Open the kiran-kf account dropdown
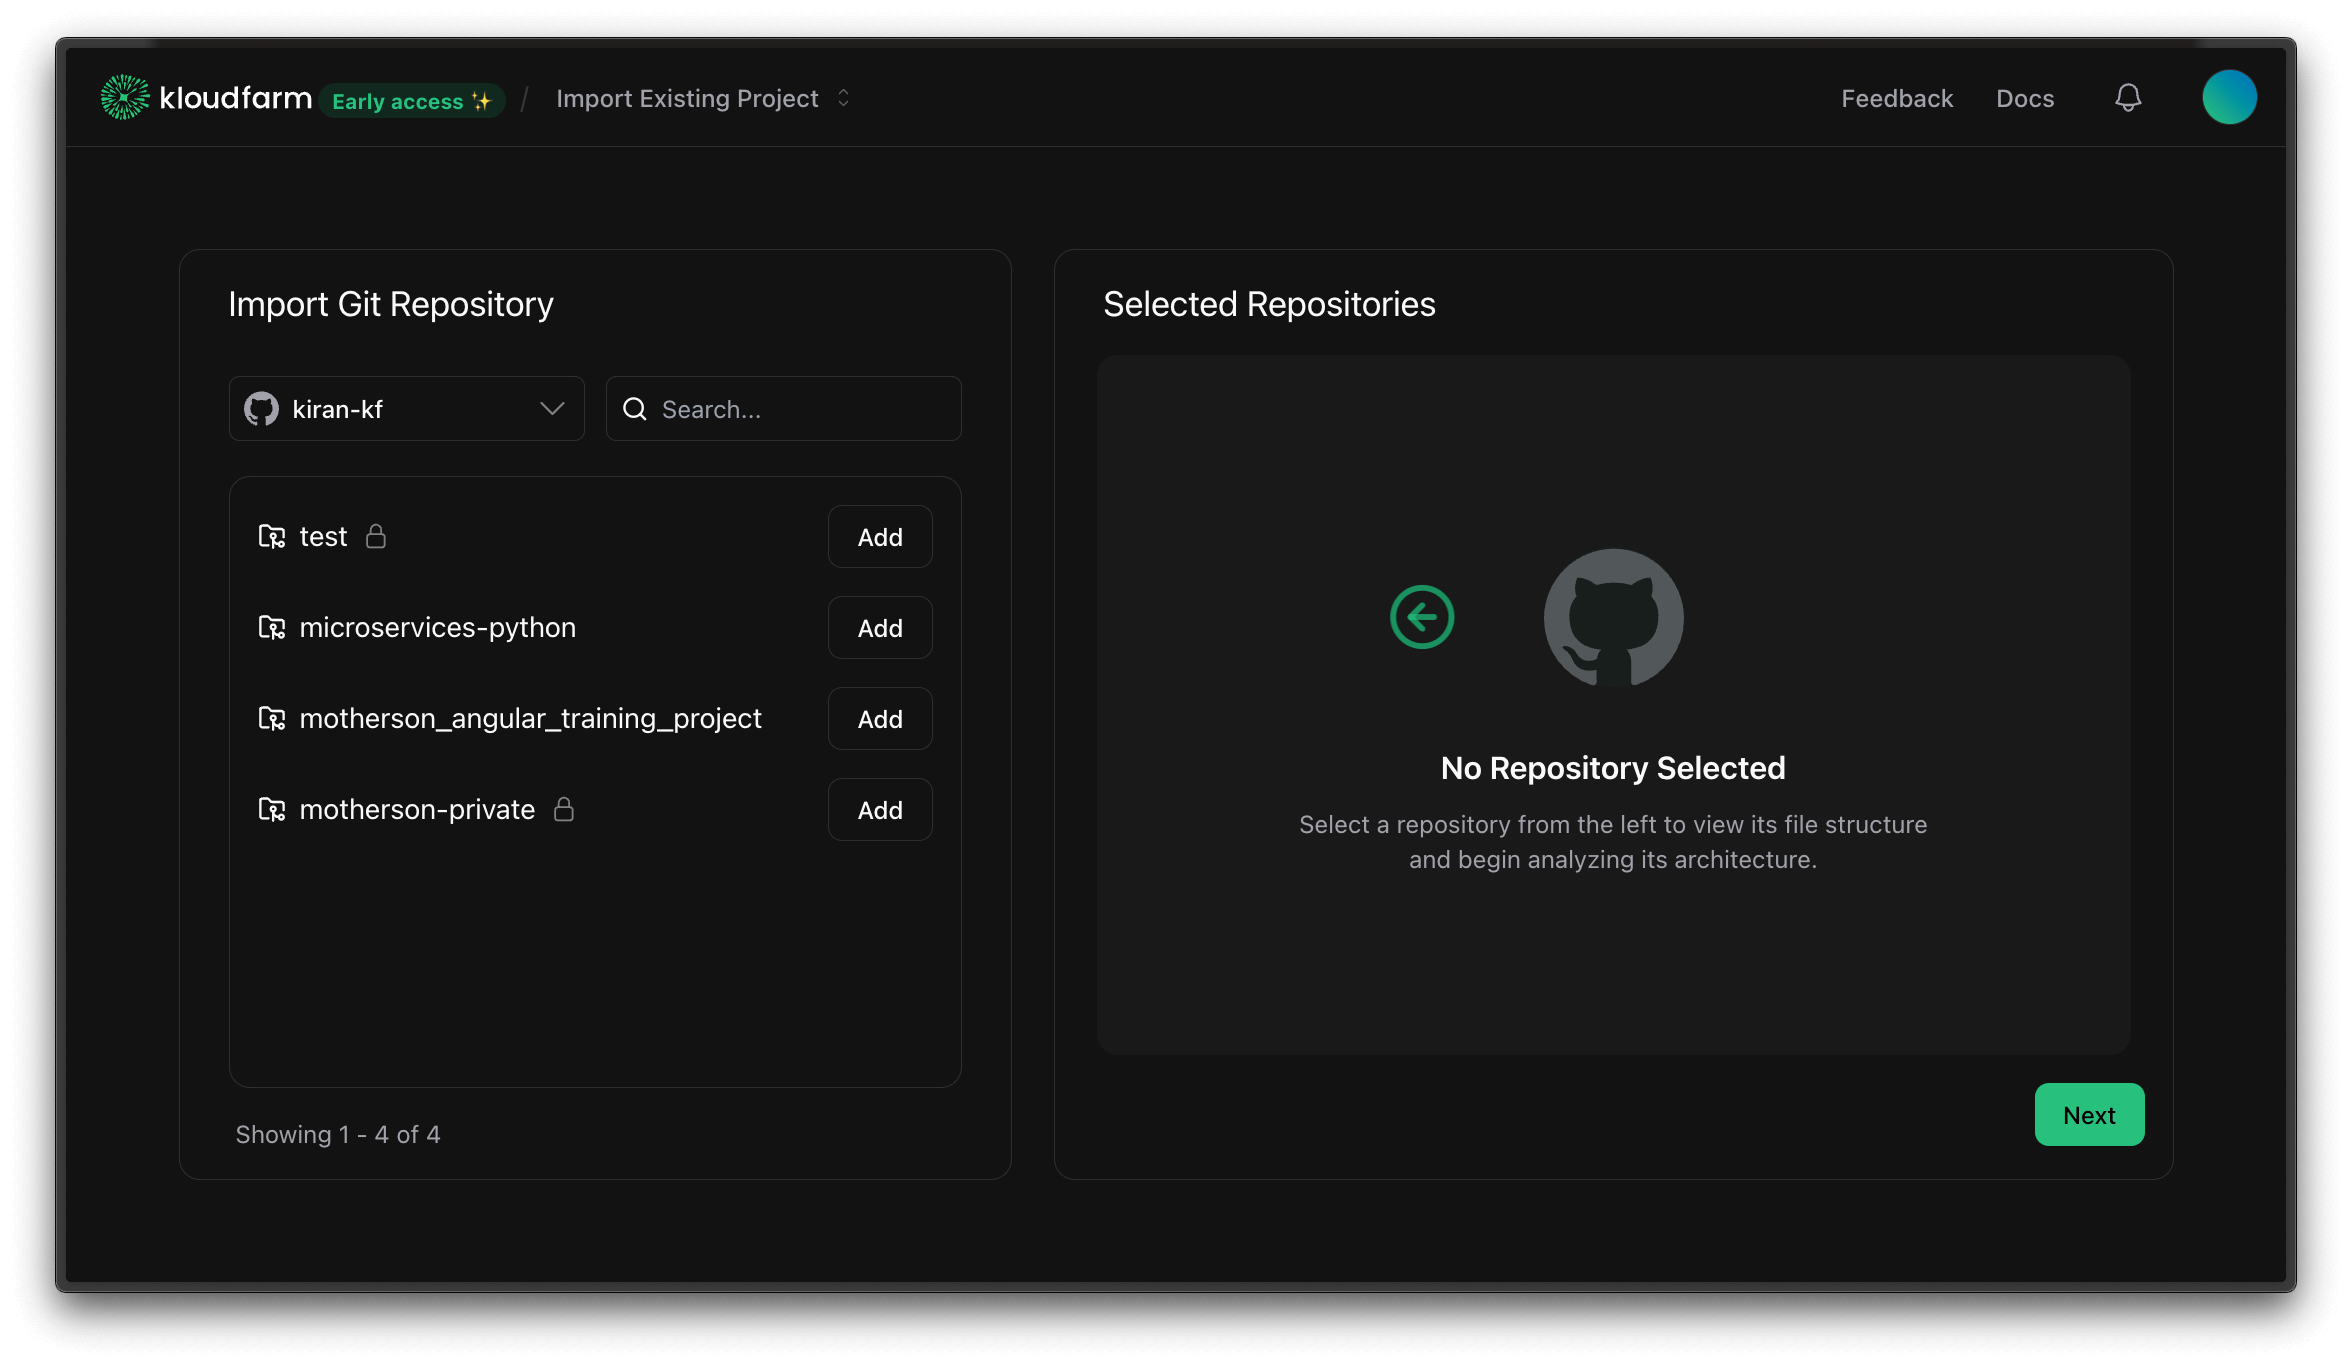The height and width of the screenshot is (1366, 2352). coord(406,408)
